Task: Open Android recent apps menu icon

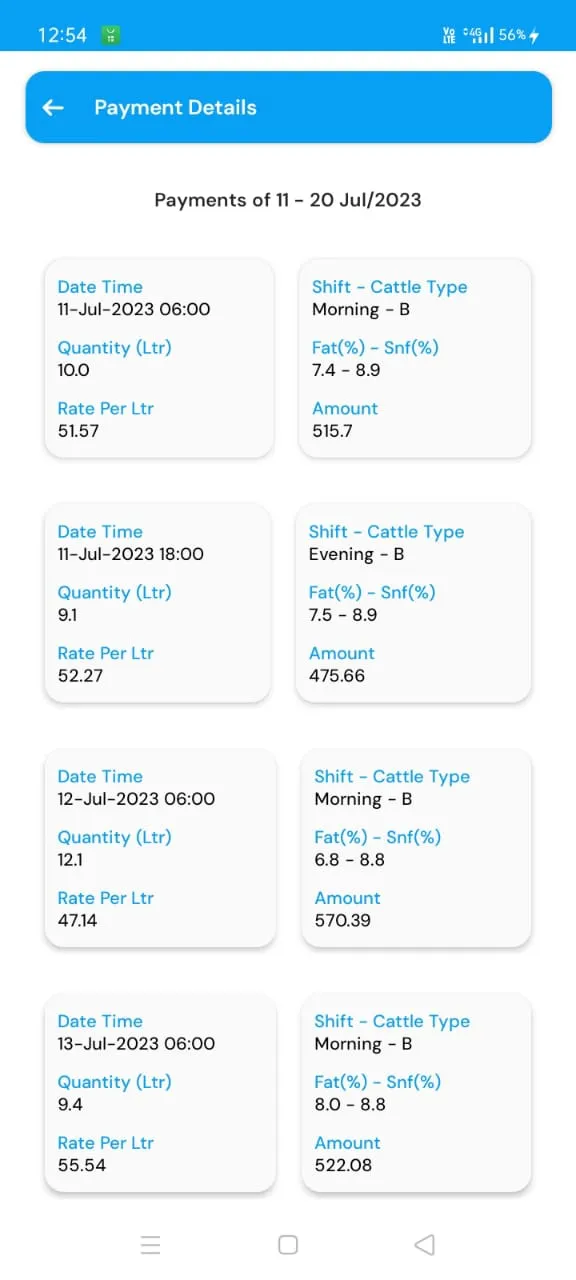Action: [151, 1245]
